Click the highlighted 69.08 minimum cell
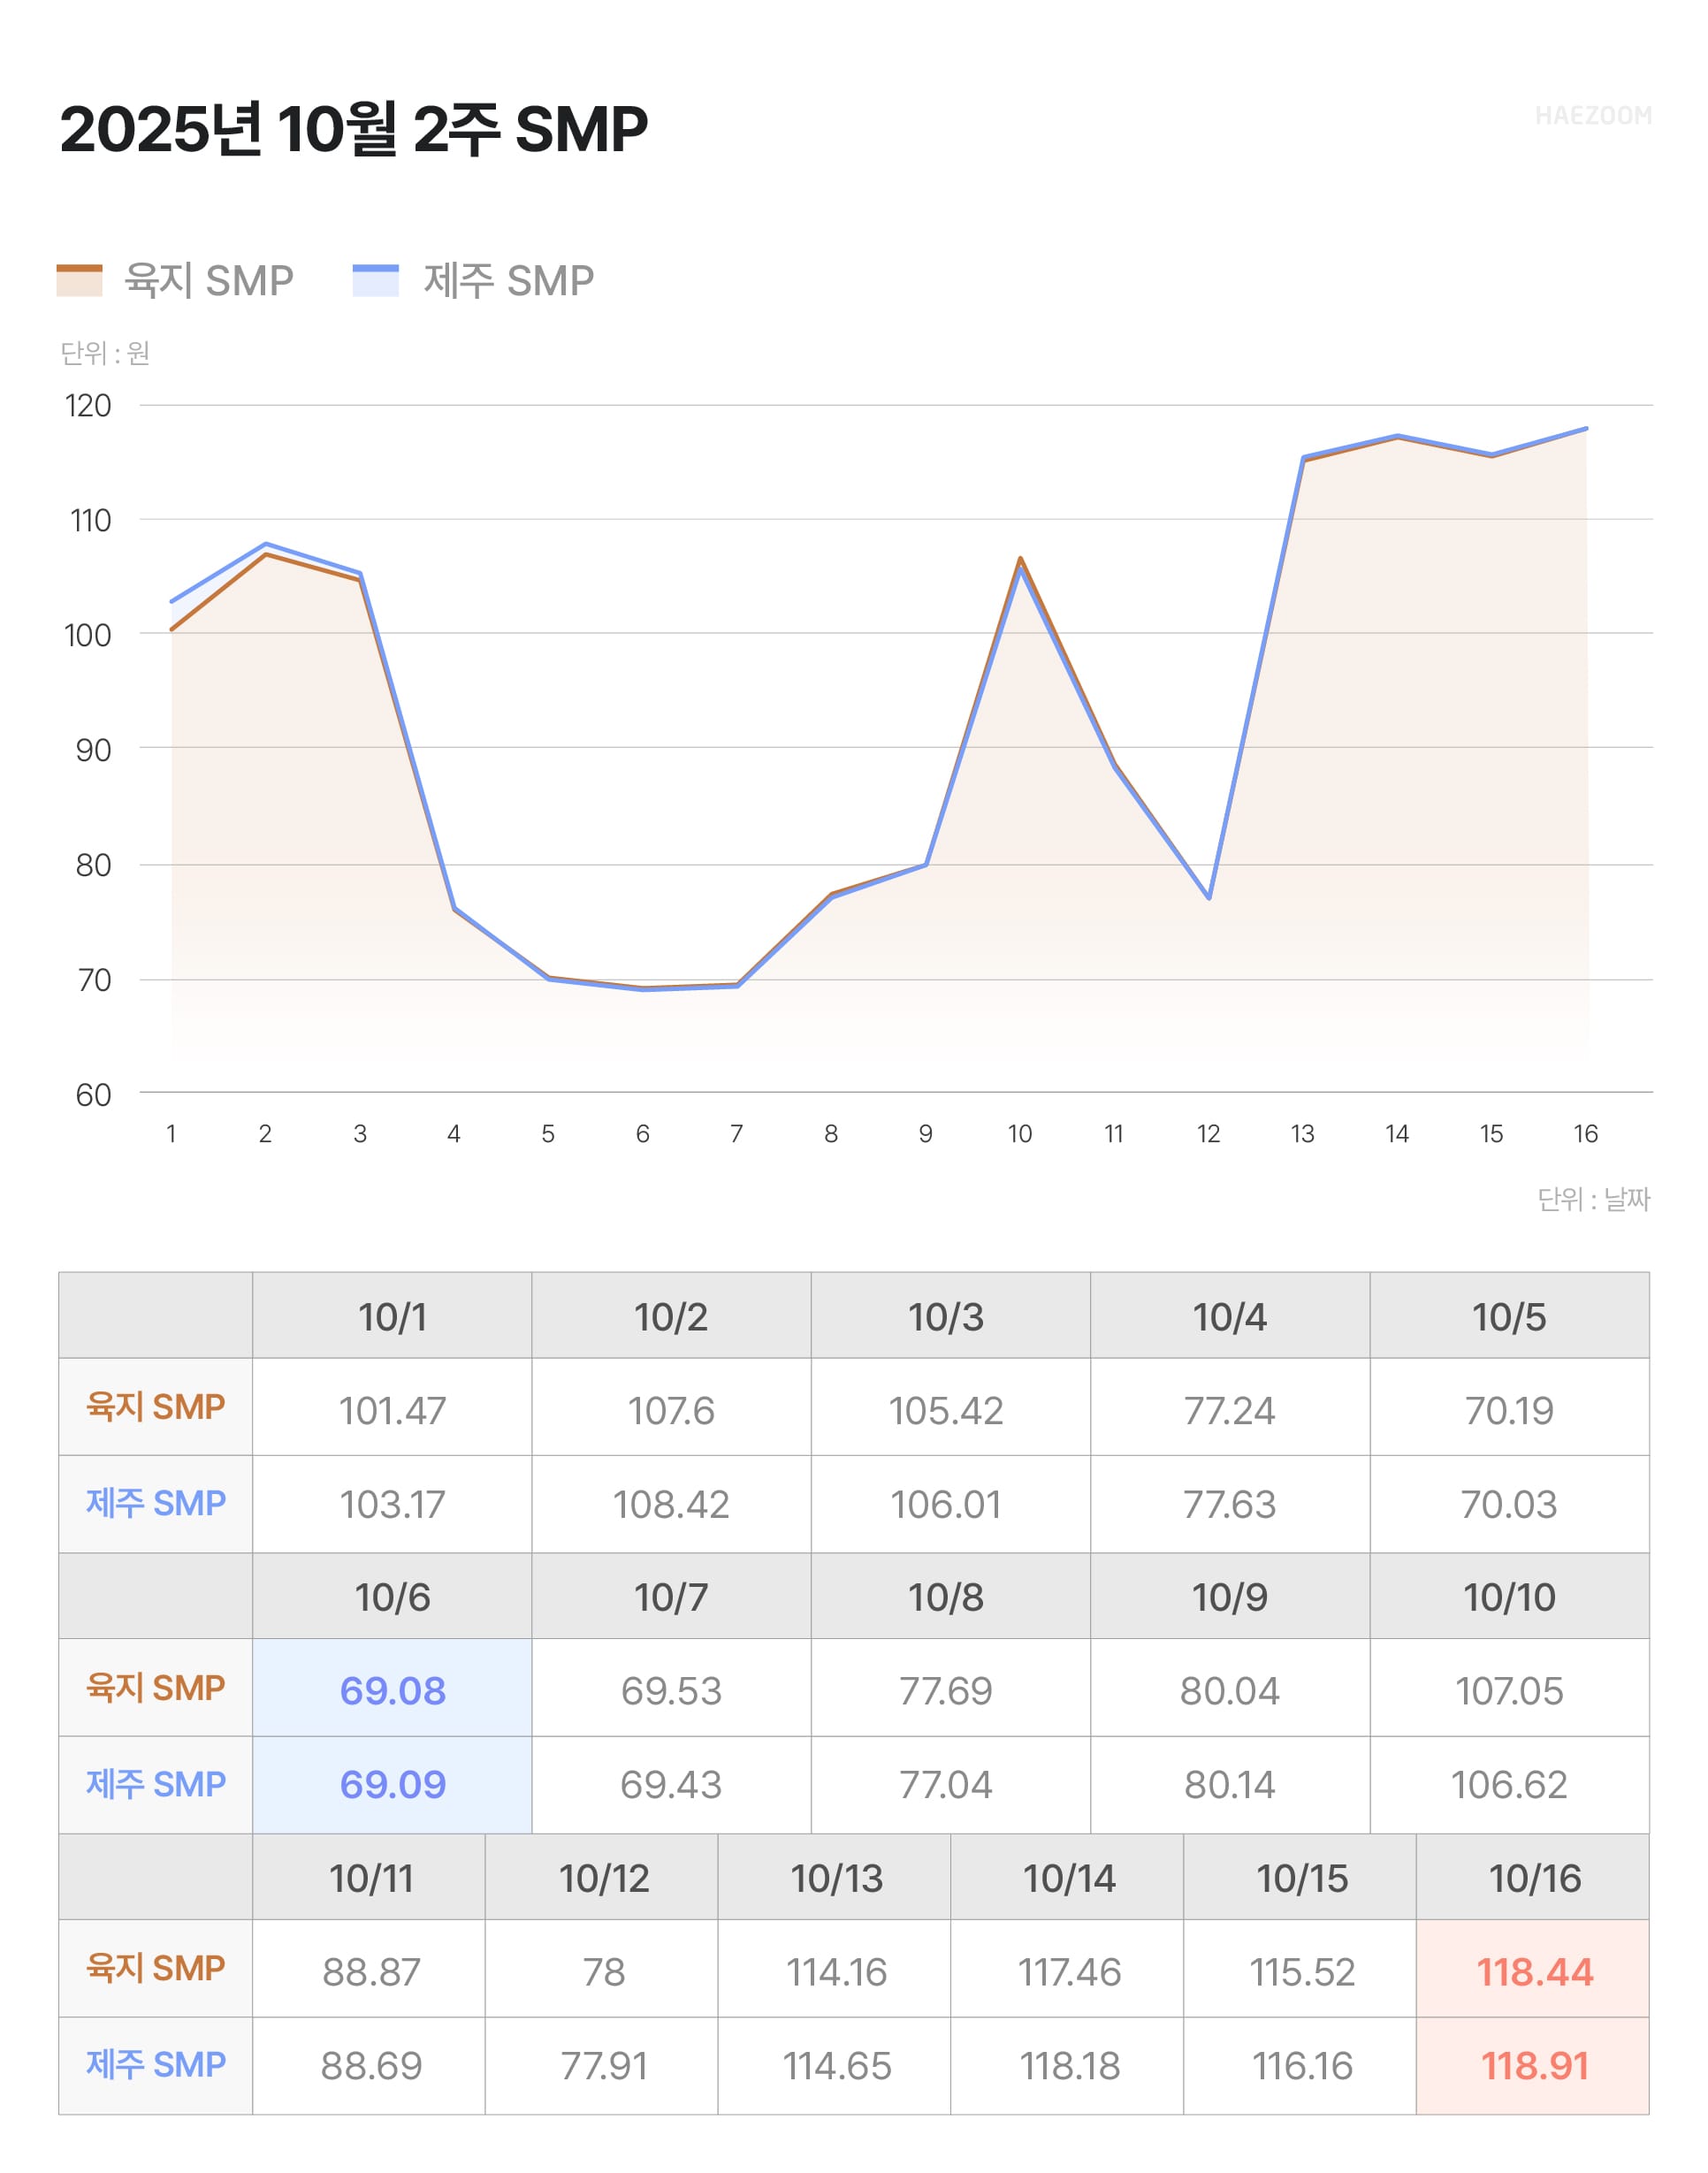Viewport: 1708px width, 2173px height. (x=392, y=1690)
